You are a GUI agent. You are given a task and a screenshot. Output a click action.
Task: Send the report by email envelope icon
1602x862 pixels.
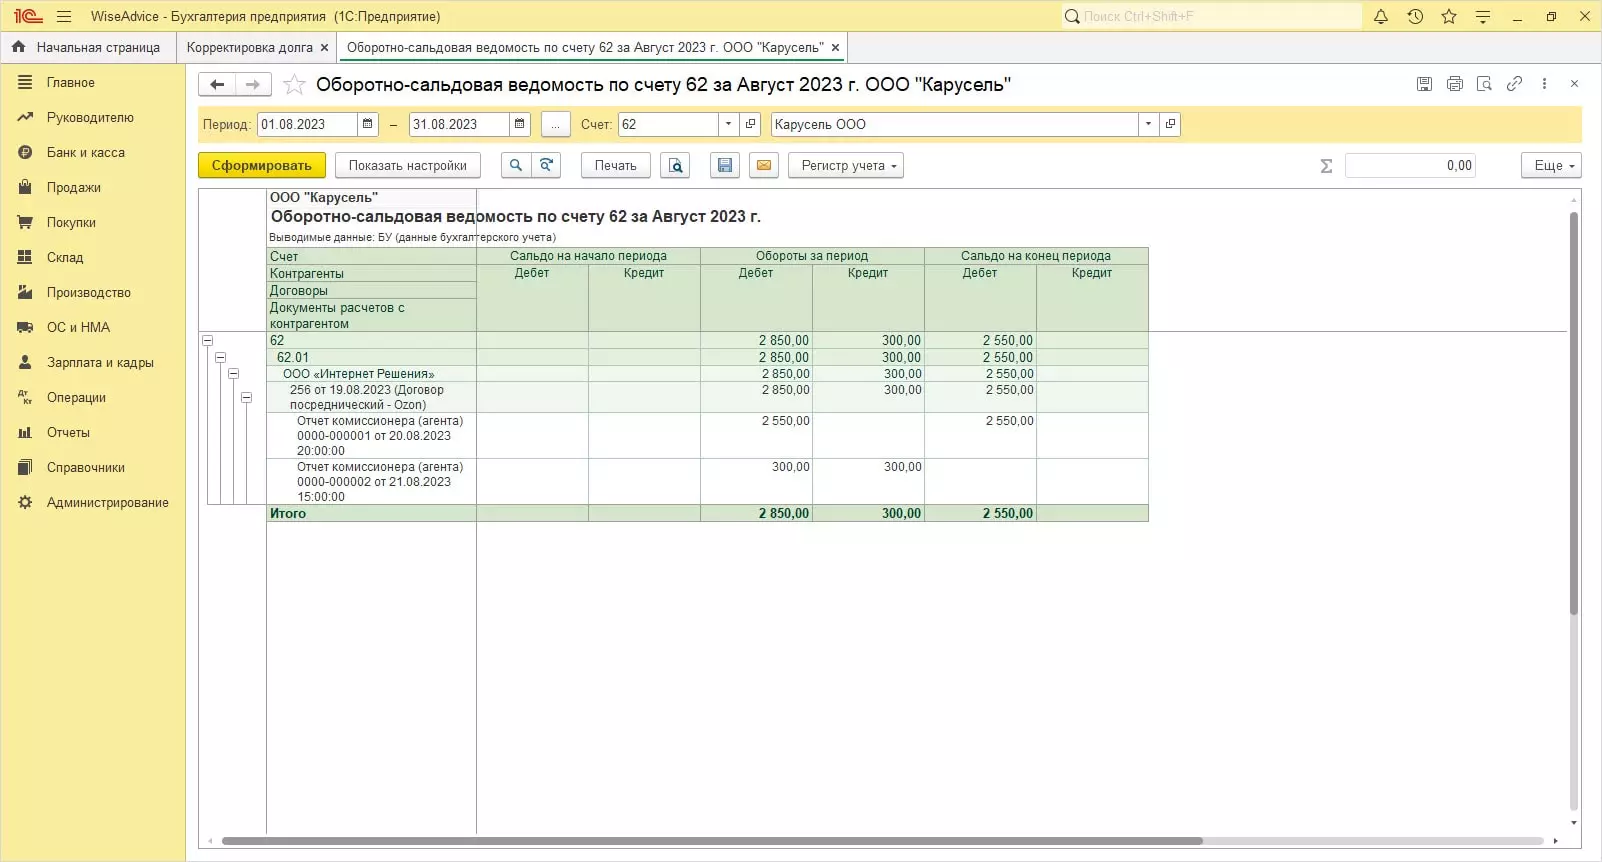(x=764, y=166)
